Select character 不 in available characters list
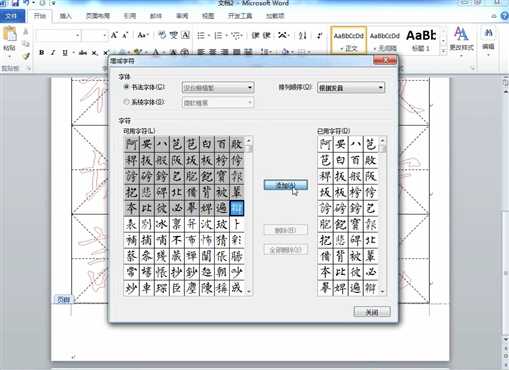This screenshot has width=509, height=370. click(x=176, y=240)
